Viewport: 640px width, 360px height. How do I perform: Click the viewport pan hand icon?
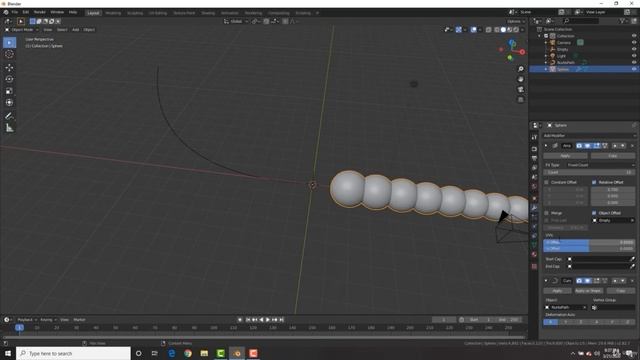520,79
